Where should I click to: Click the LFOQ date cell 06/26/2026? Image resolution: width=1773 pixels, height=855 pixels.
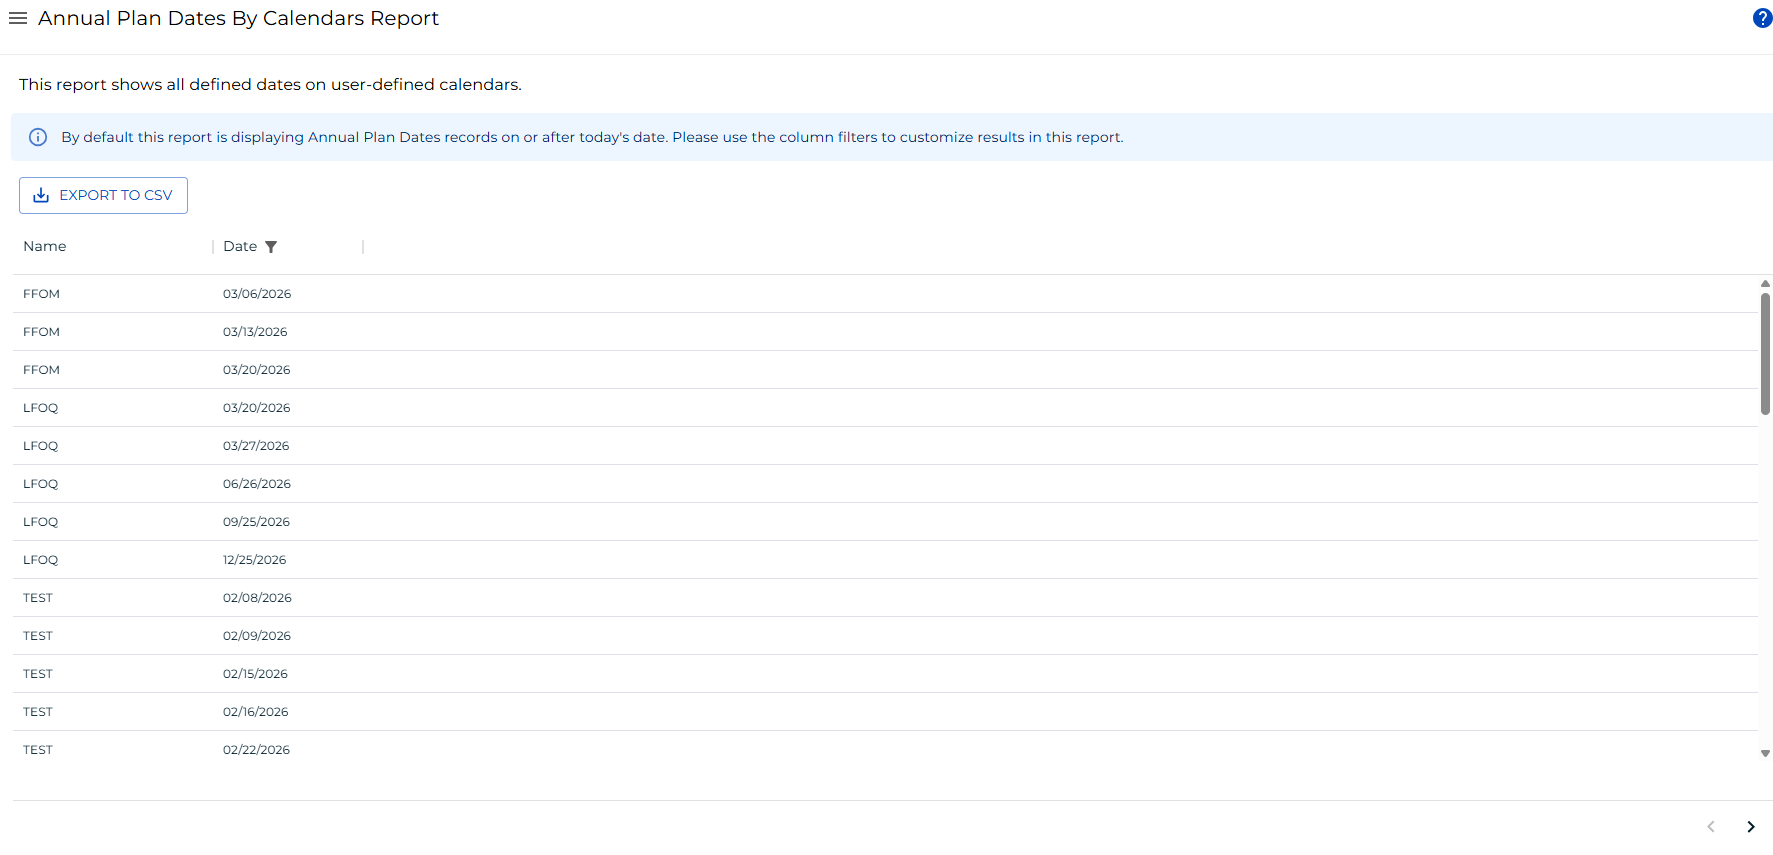[x=257, y=484]
